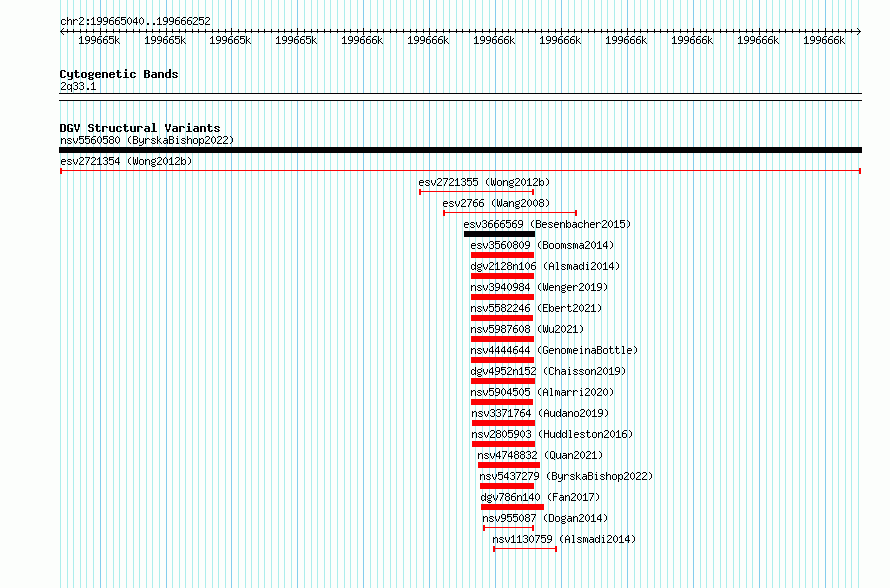Select the nsv3940984 red bar glyph
This screenshot has height=588, width=890.
(x=502, y=297)
